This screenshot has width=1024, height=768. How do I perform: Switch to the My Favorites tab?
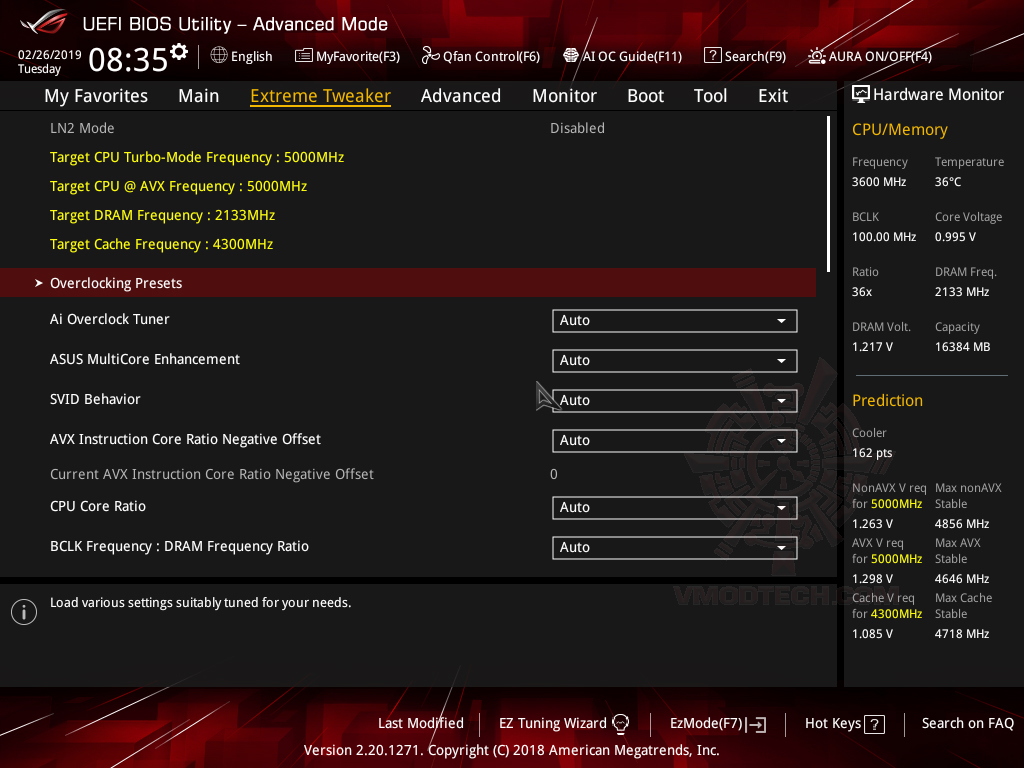(x=96, y=96)
